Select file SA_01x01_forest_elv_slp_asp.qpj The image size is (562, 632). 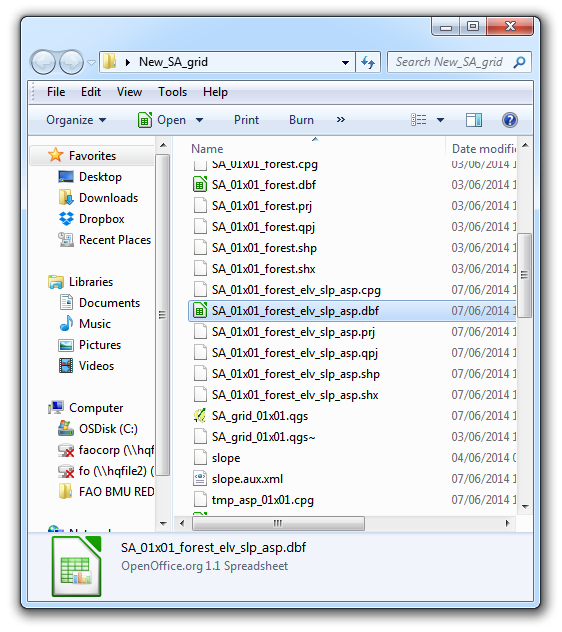[x=295, y=353]
